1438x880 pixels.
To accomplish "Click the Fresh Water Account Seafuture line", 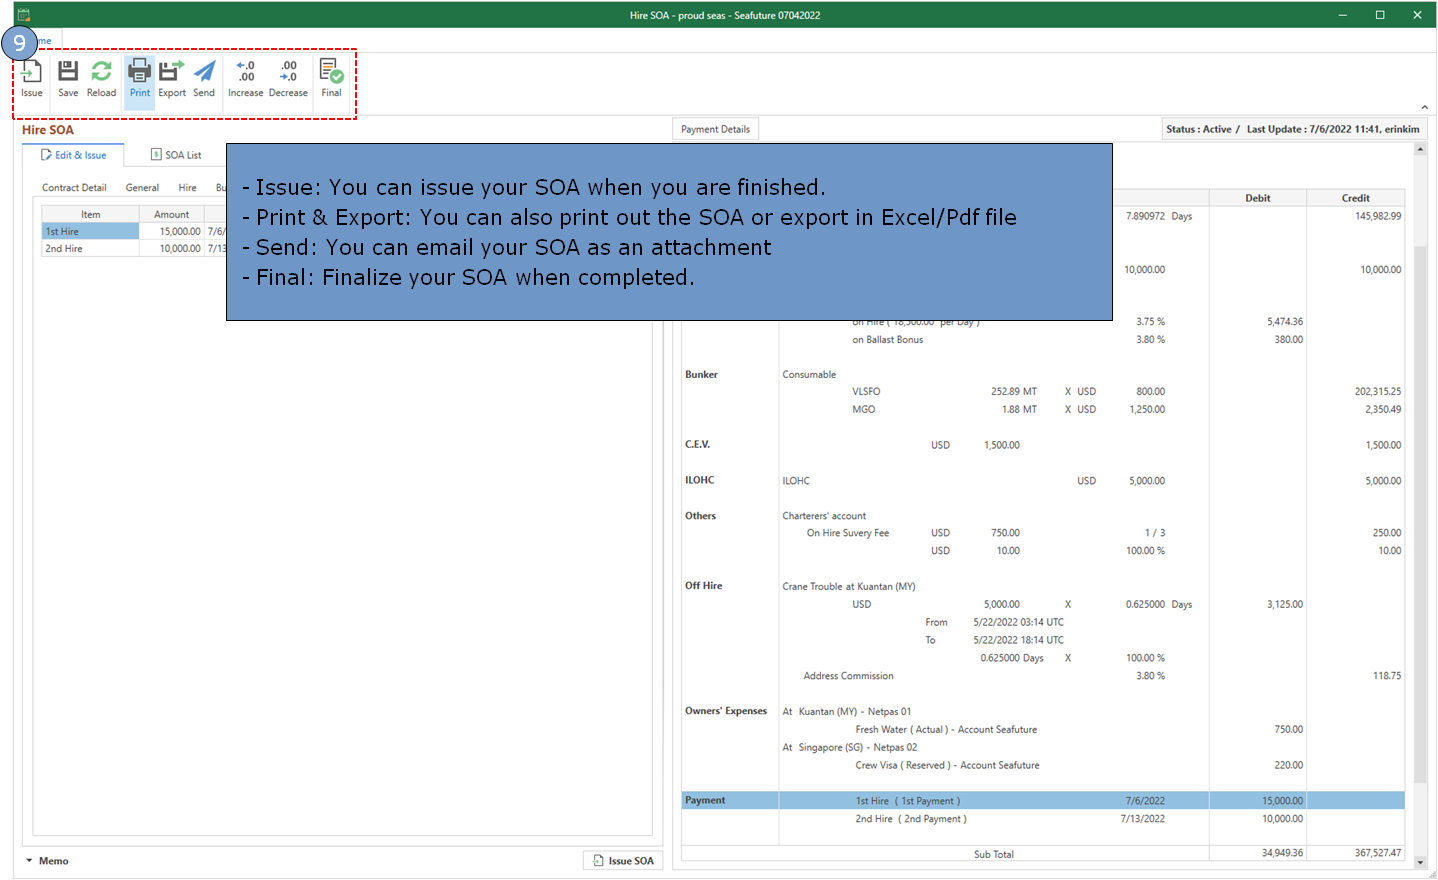I will tap(946, 730).
